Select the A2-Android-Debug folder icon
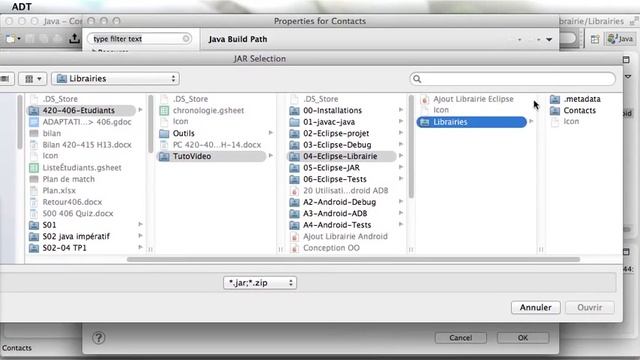The image size is (640, 360). 294,202
